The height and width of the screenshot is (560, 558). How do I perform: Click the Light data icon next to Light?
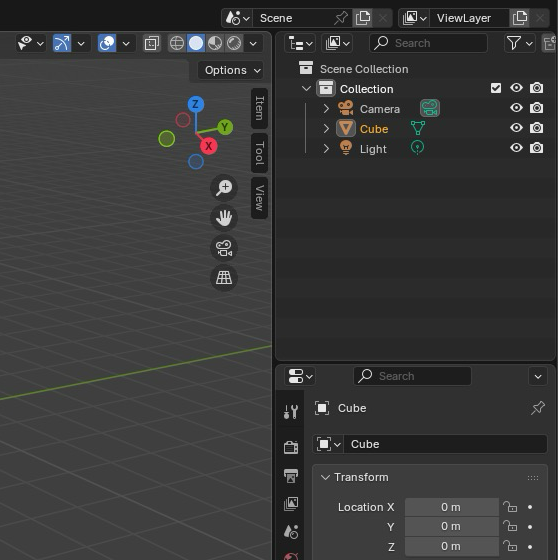tap(417, 148)
